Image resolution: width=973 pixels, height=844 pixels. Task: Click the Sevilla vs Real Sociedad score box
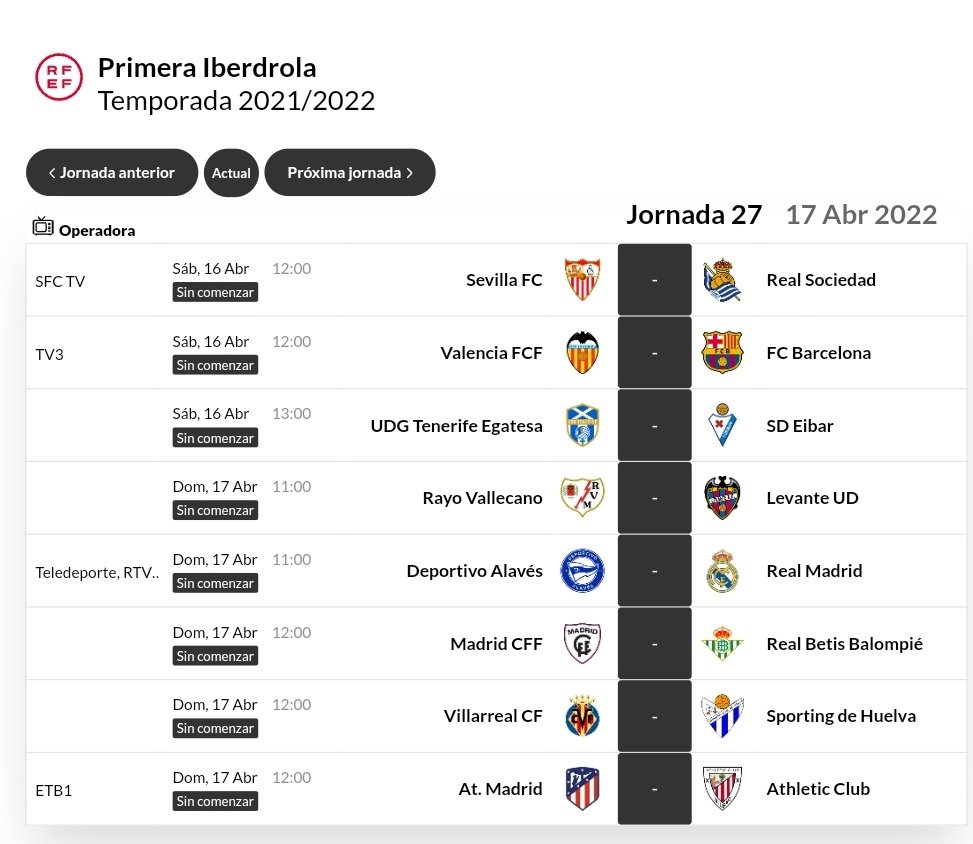pos(654,280)
